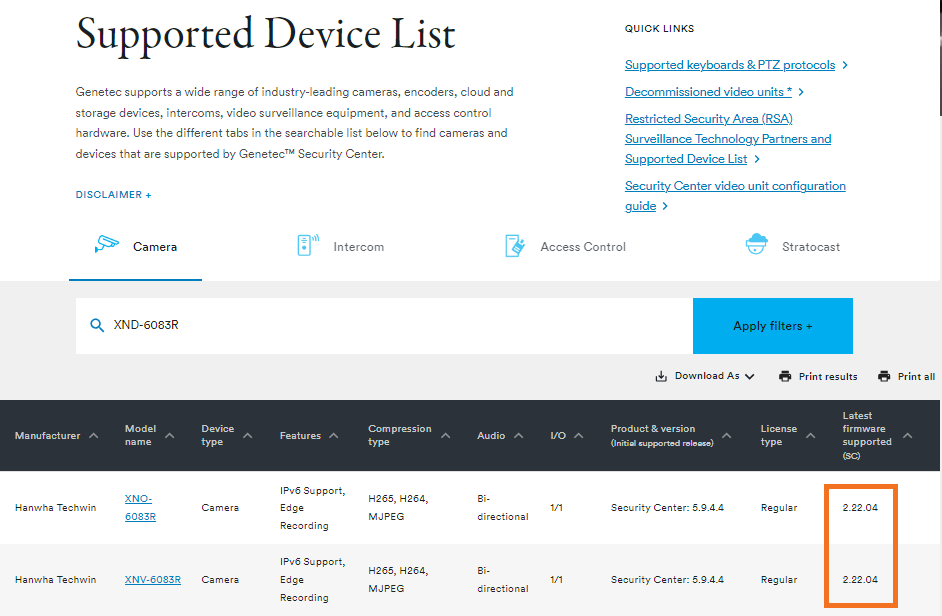Sort by I/O column arrow
The height and width of the screenshot is (616, 942).
tap(579, 435)
